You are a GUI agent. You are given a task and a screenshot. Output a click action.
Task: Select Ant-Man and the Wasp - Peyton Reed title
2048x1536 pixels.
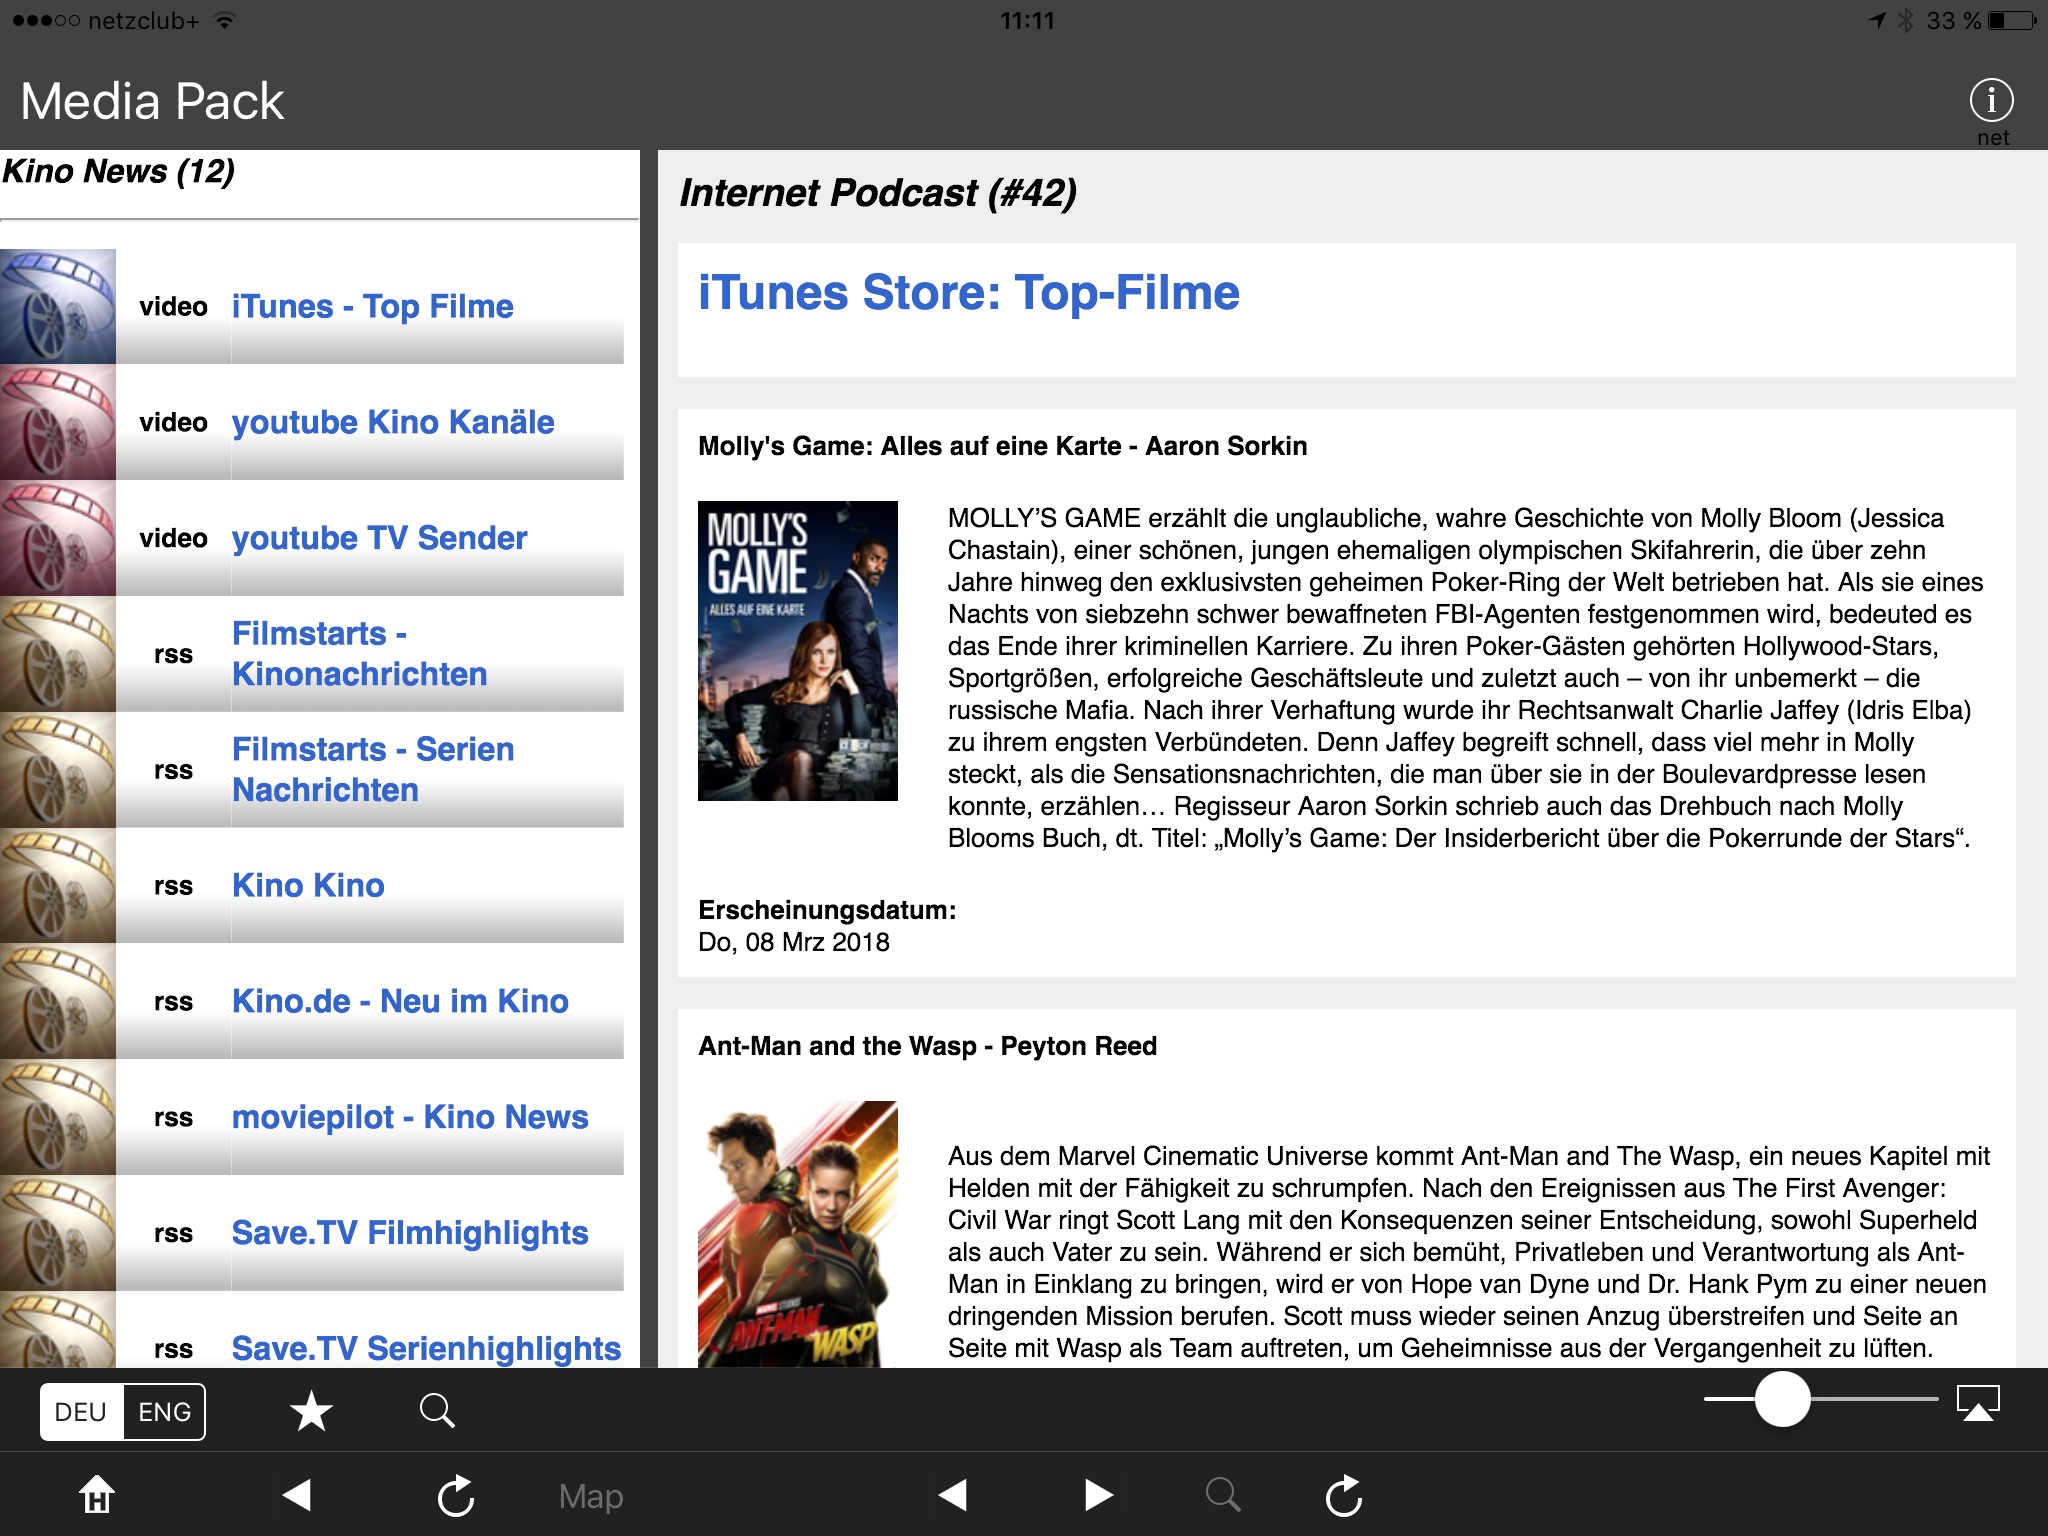(x=927, y=1046)
